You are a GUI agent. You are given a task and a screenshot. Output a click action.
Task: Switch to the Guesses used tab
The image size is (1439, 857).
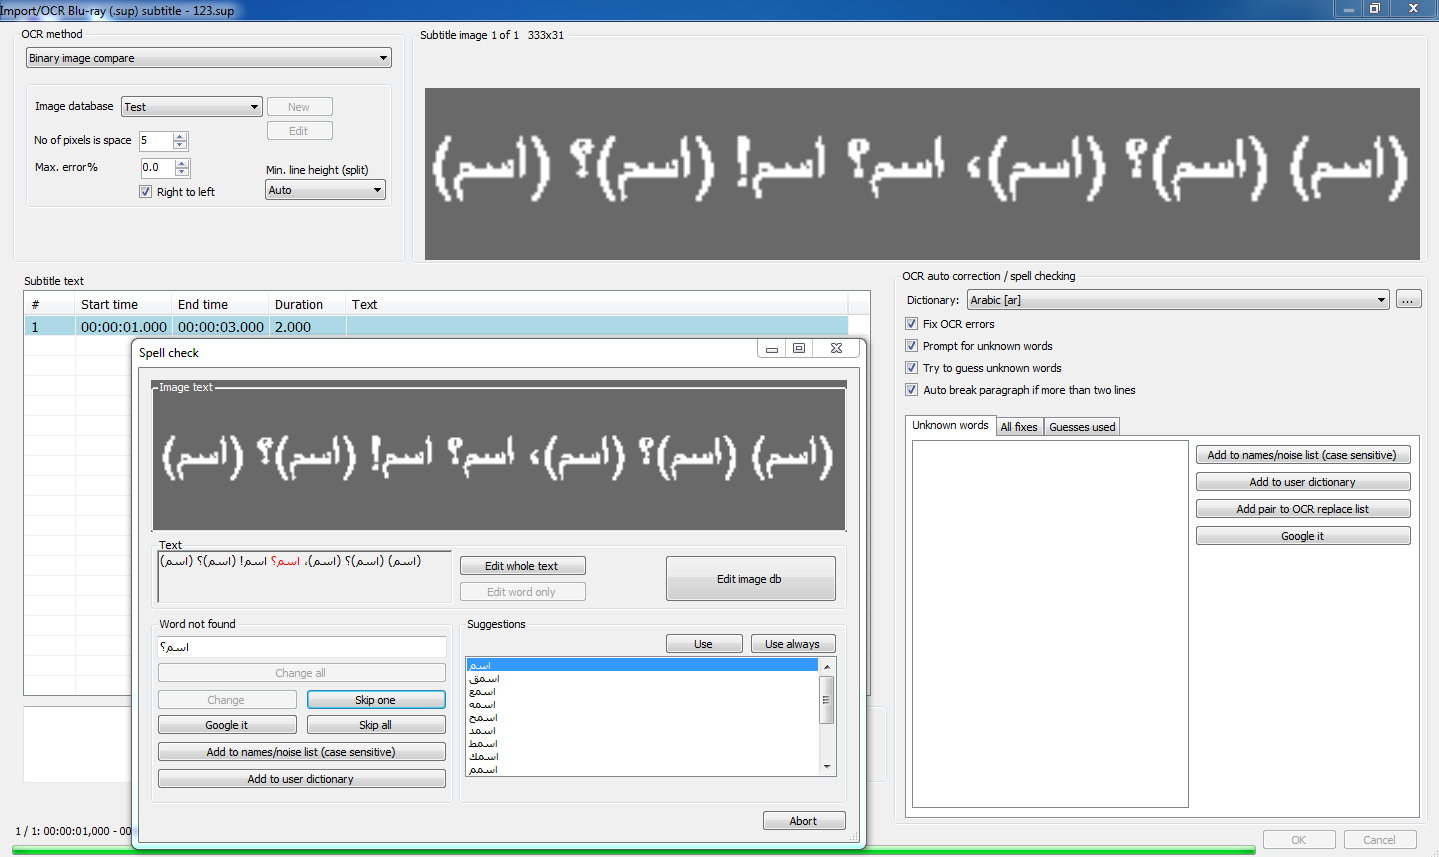pyautogui.click(x=1082, y=427)
